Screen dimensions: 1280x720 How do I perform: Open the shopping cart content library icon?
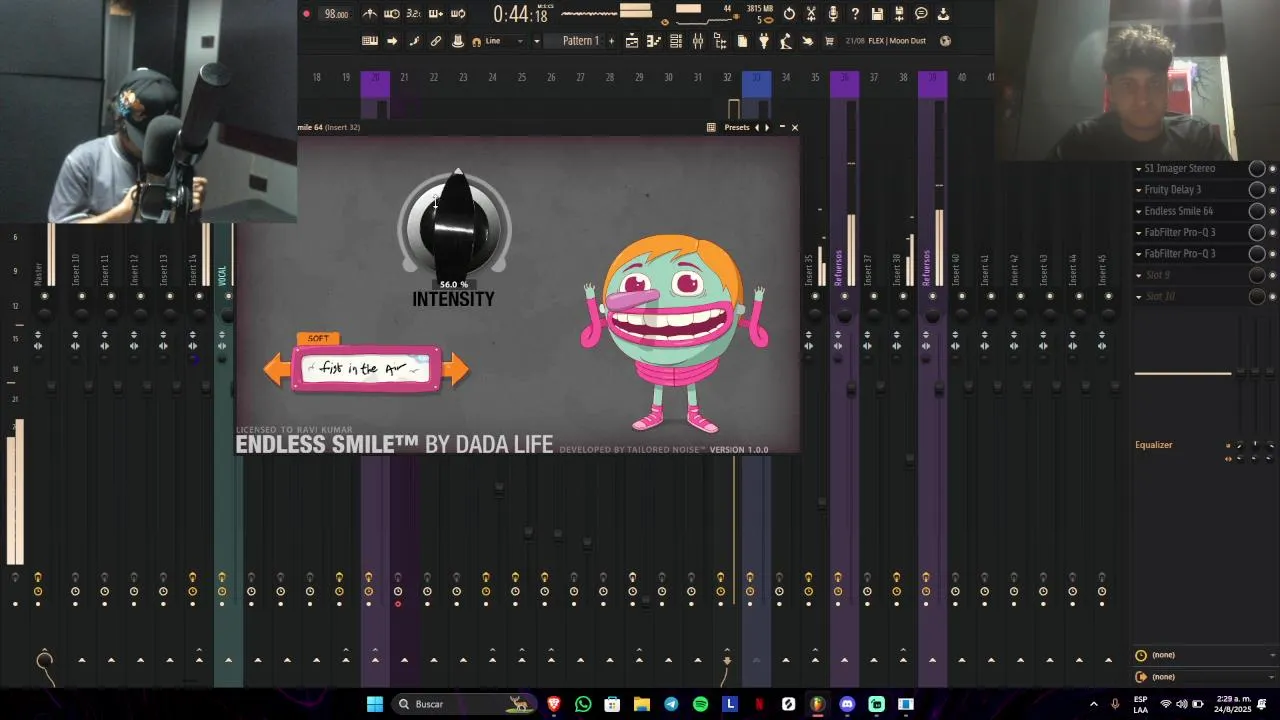(829, 41)
